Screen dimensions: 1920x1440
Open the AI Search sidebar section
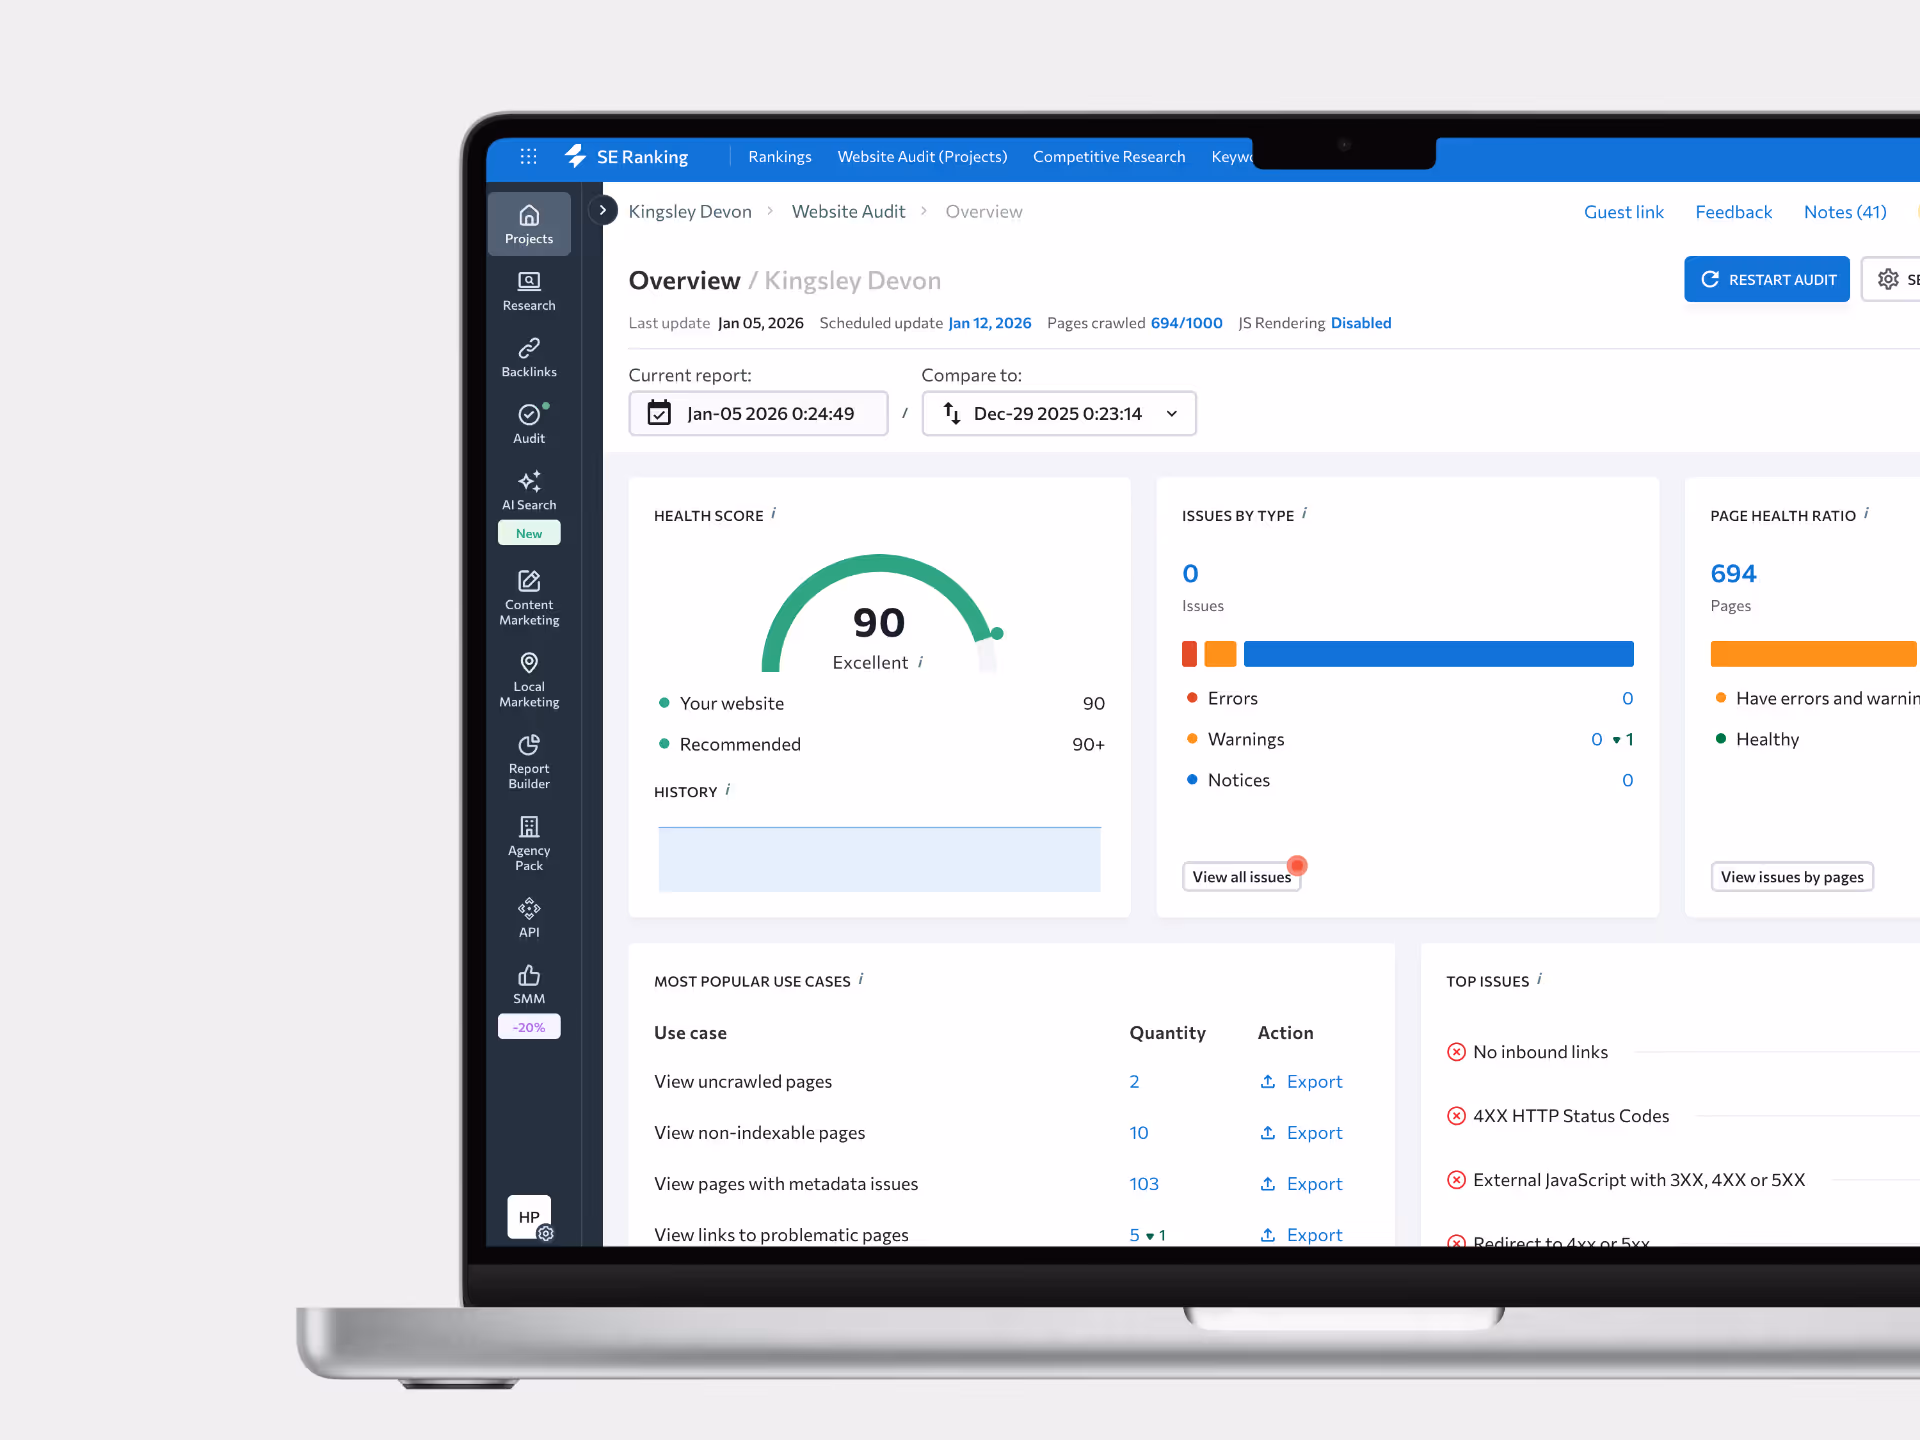coord(529,490)
